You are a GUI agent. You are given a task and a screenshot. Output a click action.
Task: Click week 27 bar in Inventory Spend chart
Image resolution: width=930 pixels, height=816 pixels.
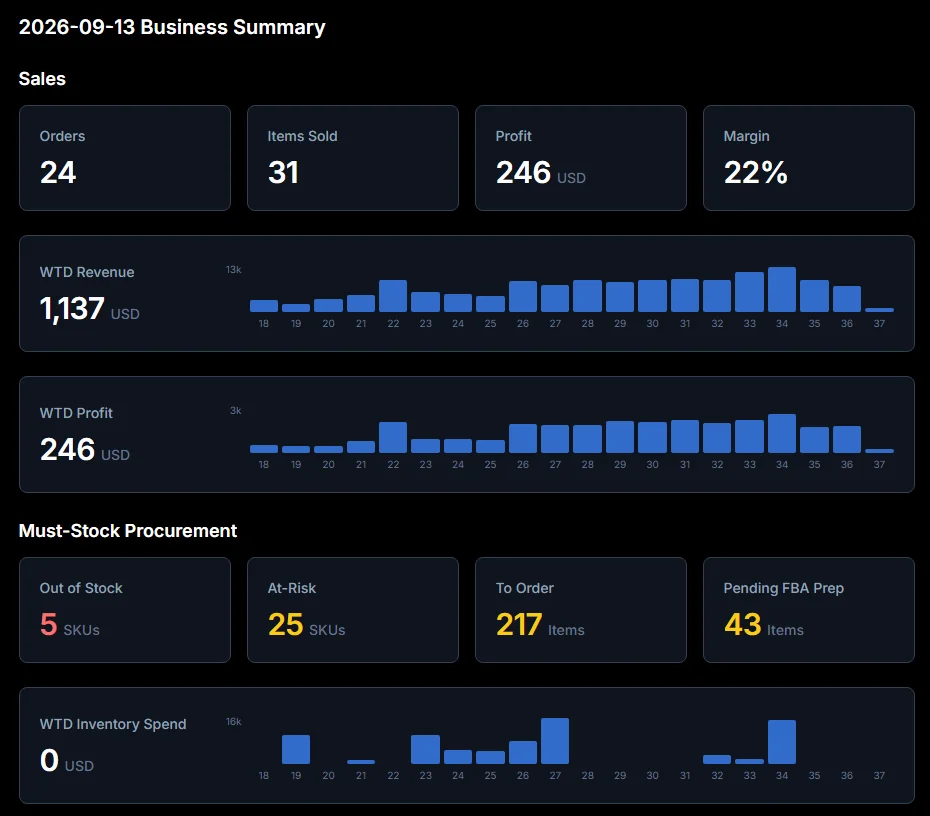tap(555, 741)
